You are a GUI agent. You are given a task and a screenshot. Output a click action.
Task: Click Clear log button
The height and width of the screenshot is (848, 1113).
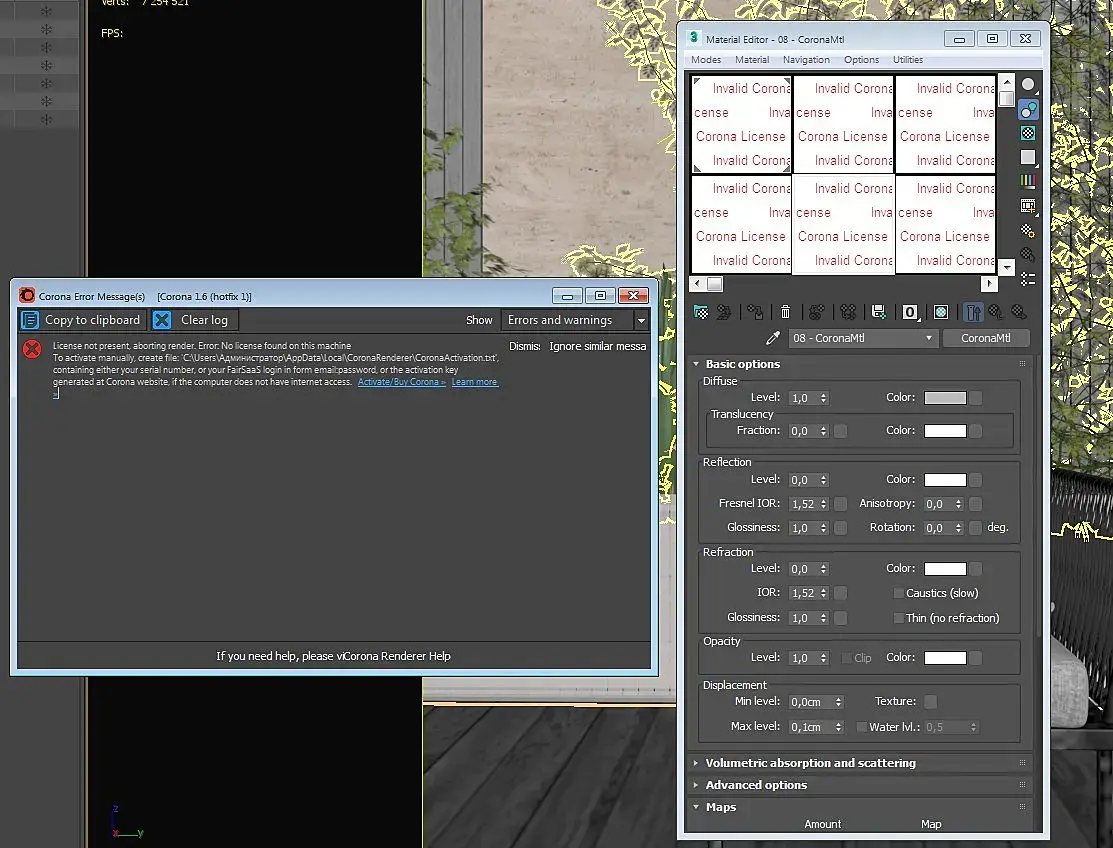pyautogui.click(x=194, y=320)
